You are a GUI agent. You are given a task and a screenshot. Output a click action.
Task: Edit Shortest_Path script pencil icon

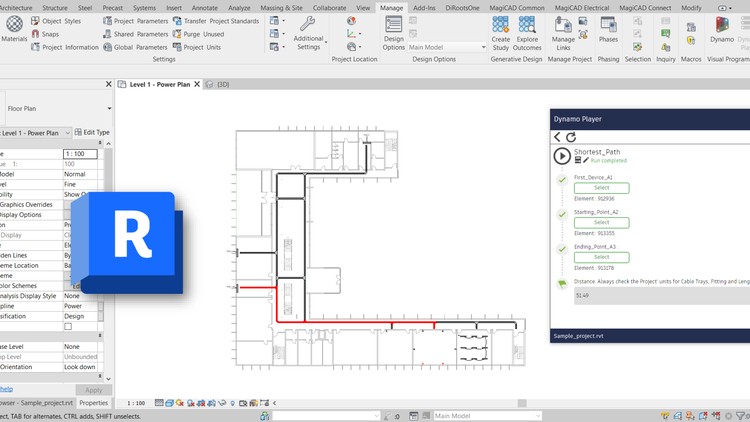(585, 160)
